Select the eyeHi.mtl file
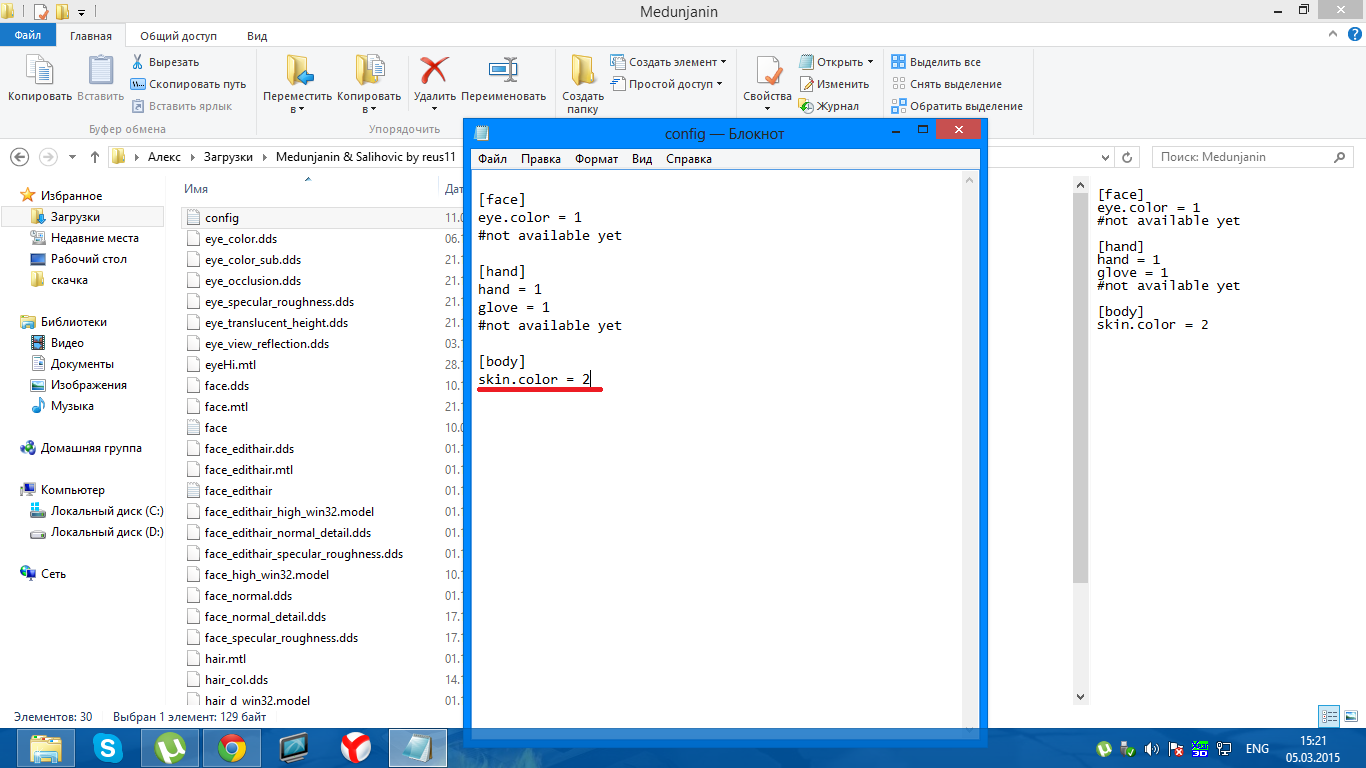This screenshot has width=1366, height=768. pos(230,365)
